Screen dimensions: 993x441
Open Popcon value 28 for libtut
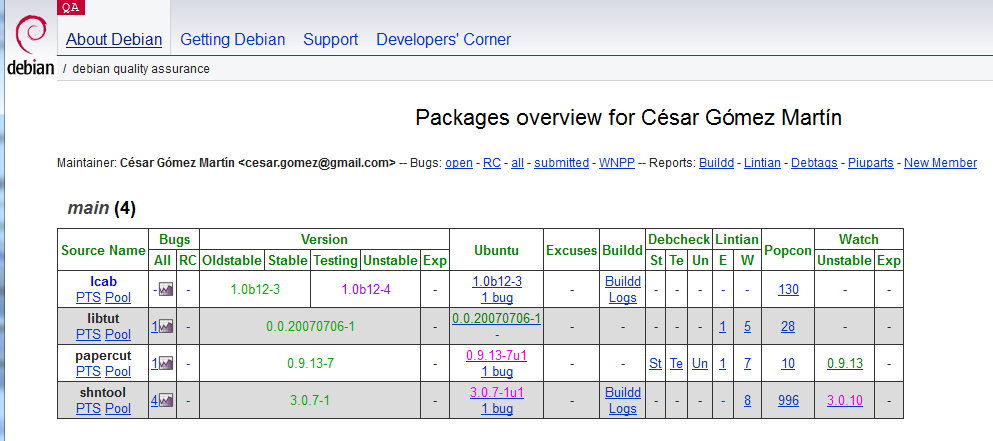pyautogui.click(x=788, y=326)
